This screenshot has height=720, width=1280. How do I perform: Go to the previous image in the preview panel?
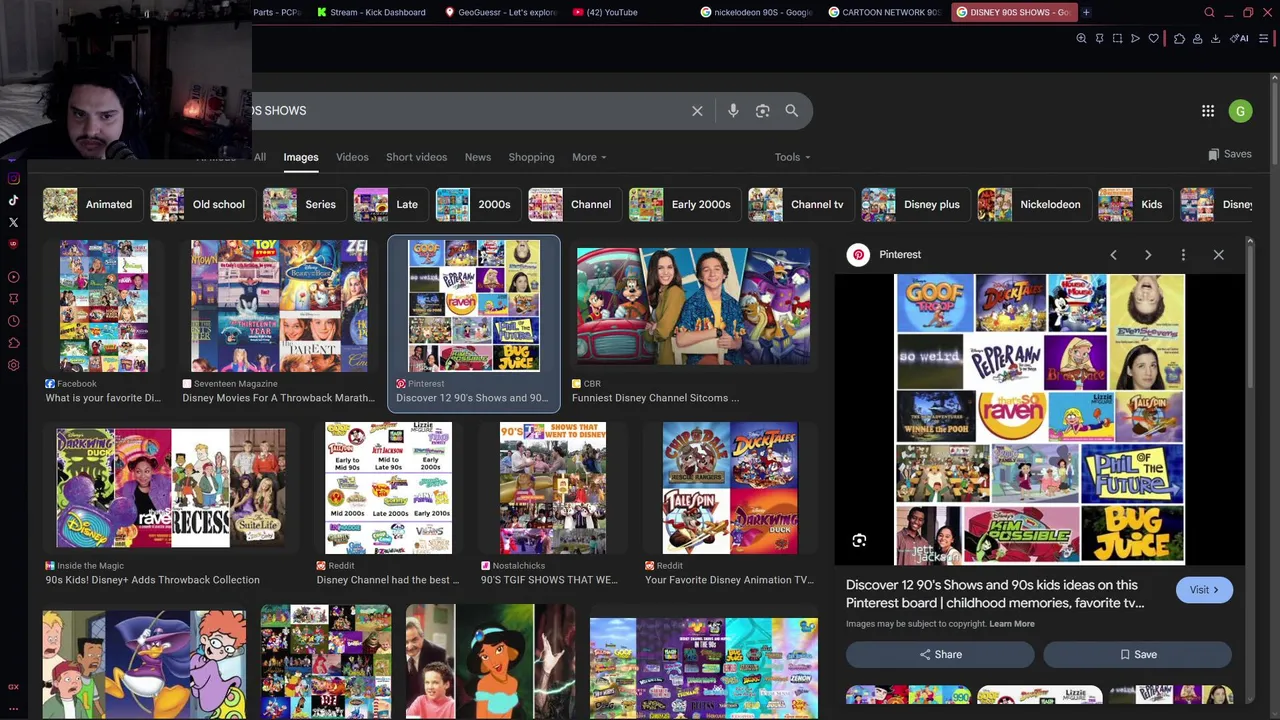1113,255
